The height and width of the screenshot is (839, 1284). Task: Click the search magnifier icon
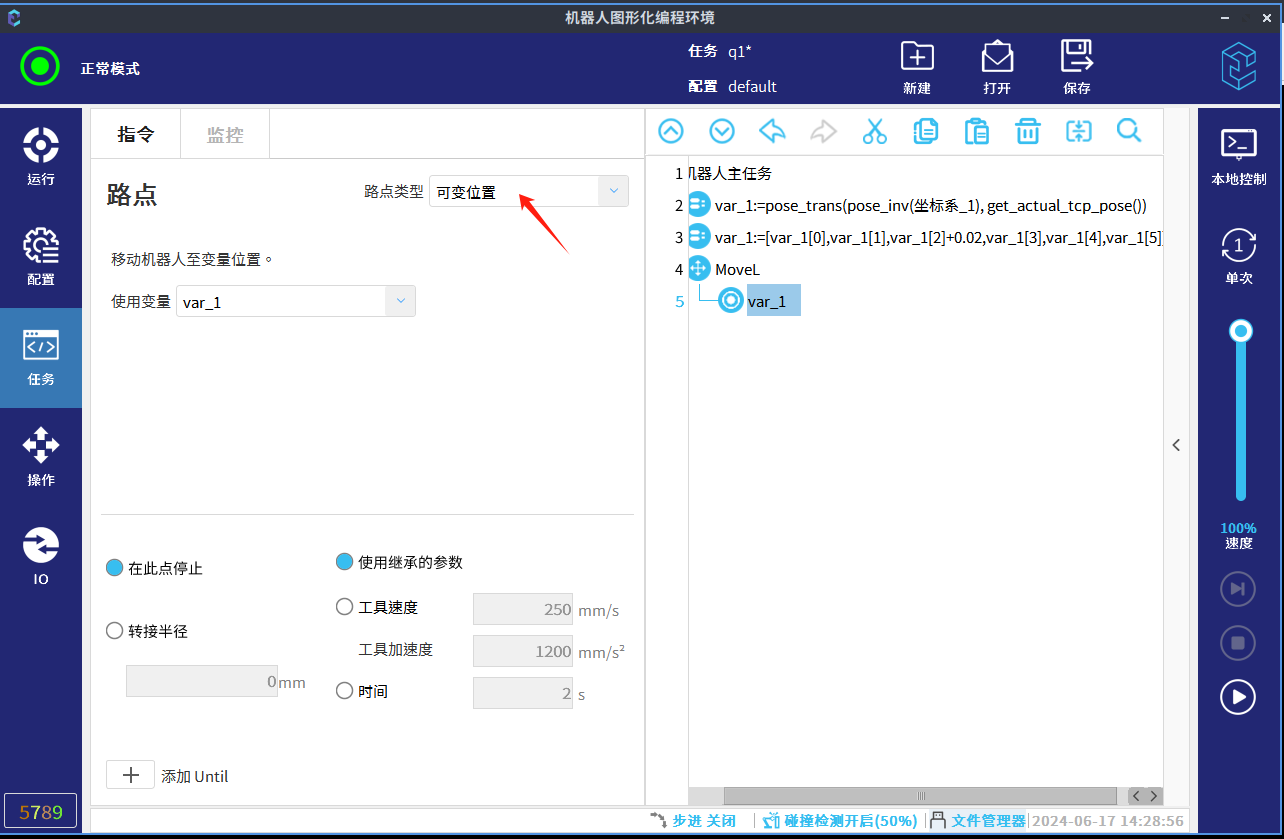(1129, 131)
